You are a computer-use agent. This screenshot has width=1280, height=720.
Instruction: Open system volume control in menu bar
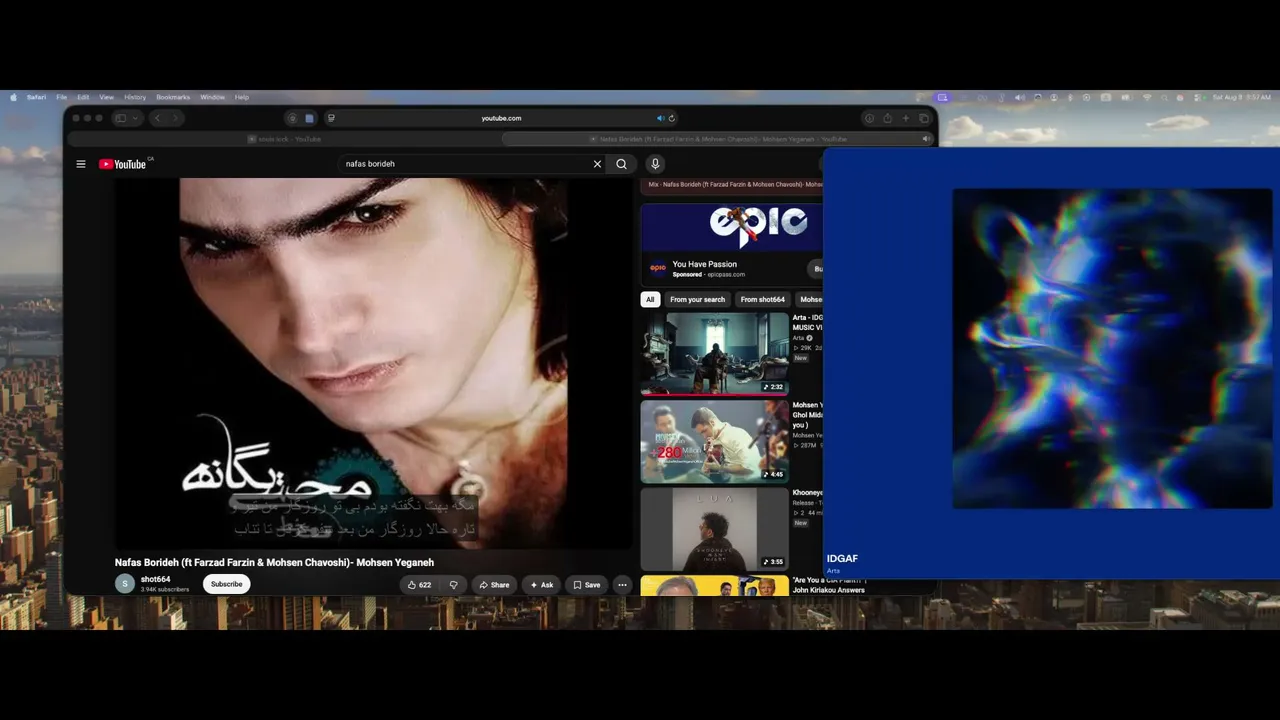[x=1019, y=97]
